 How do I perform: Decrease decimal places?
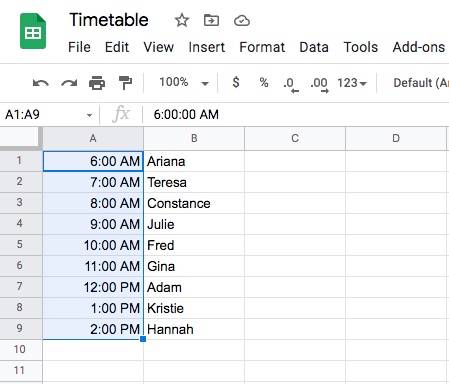tap(291, 85)
